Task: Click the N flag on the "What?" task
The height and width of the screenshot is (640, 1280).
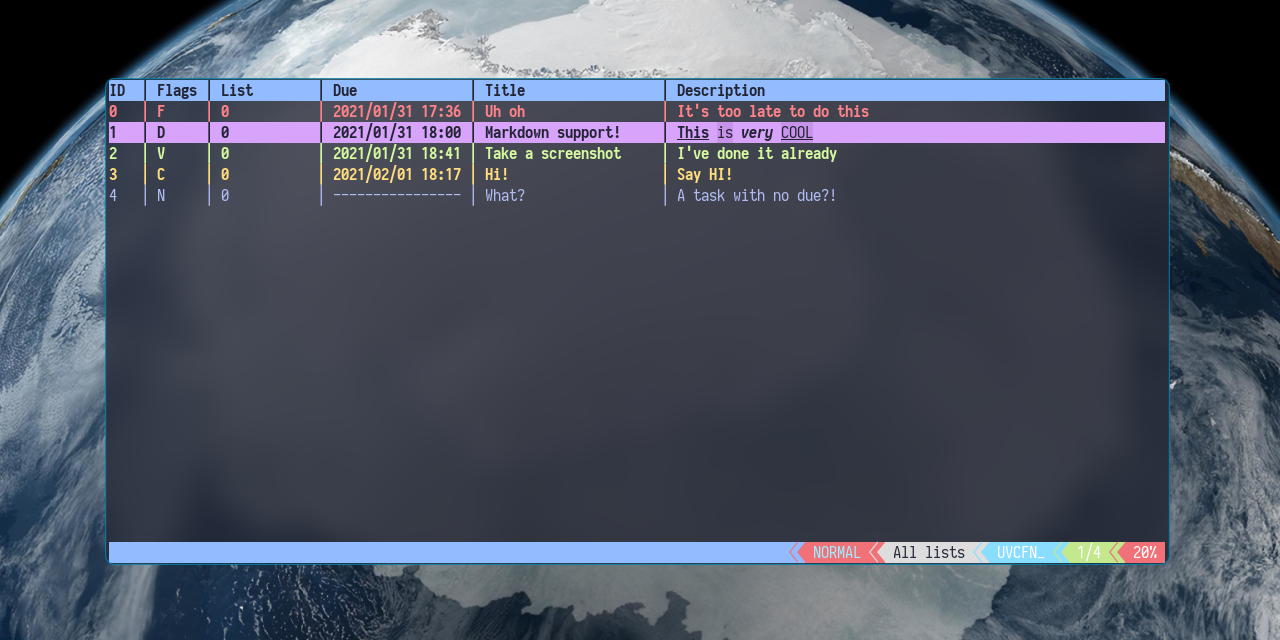Action: (160, 195)
